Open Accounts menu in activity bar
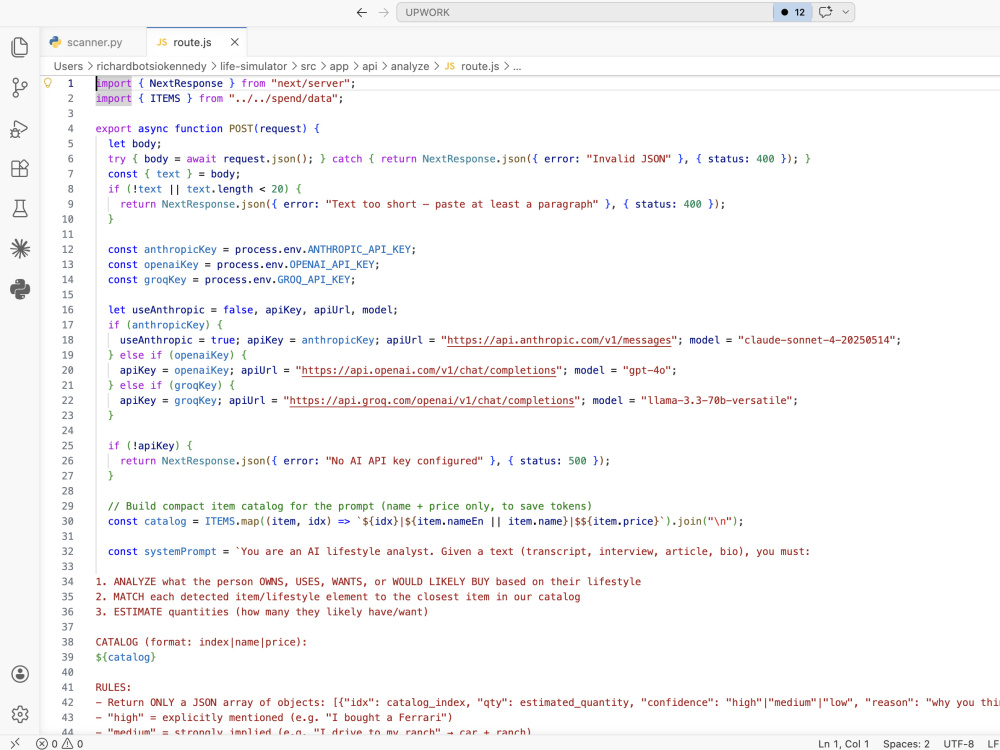 [x=20, y=674]
